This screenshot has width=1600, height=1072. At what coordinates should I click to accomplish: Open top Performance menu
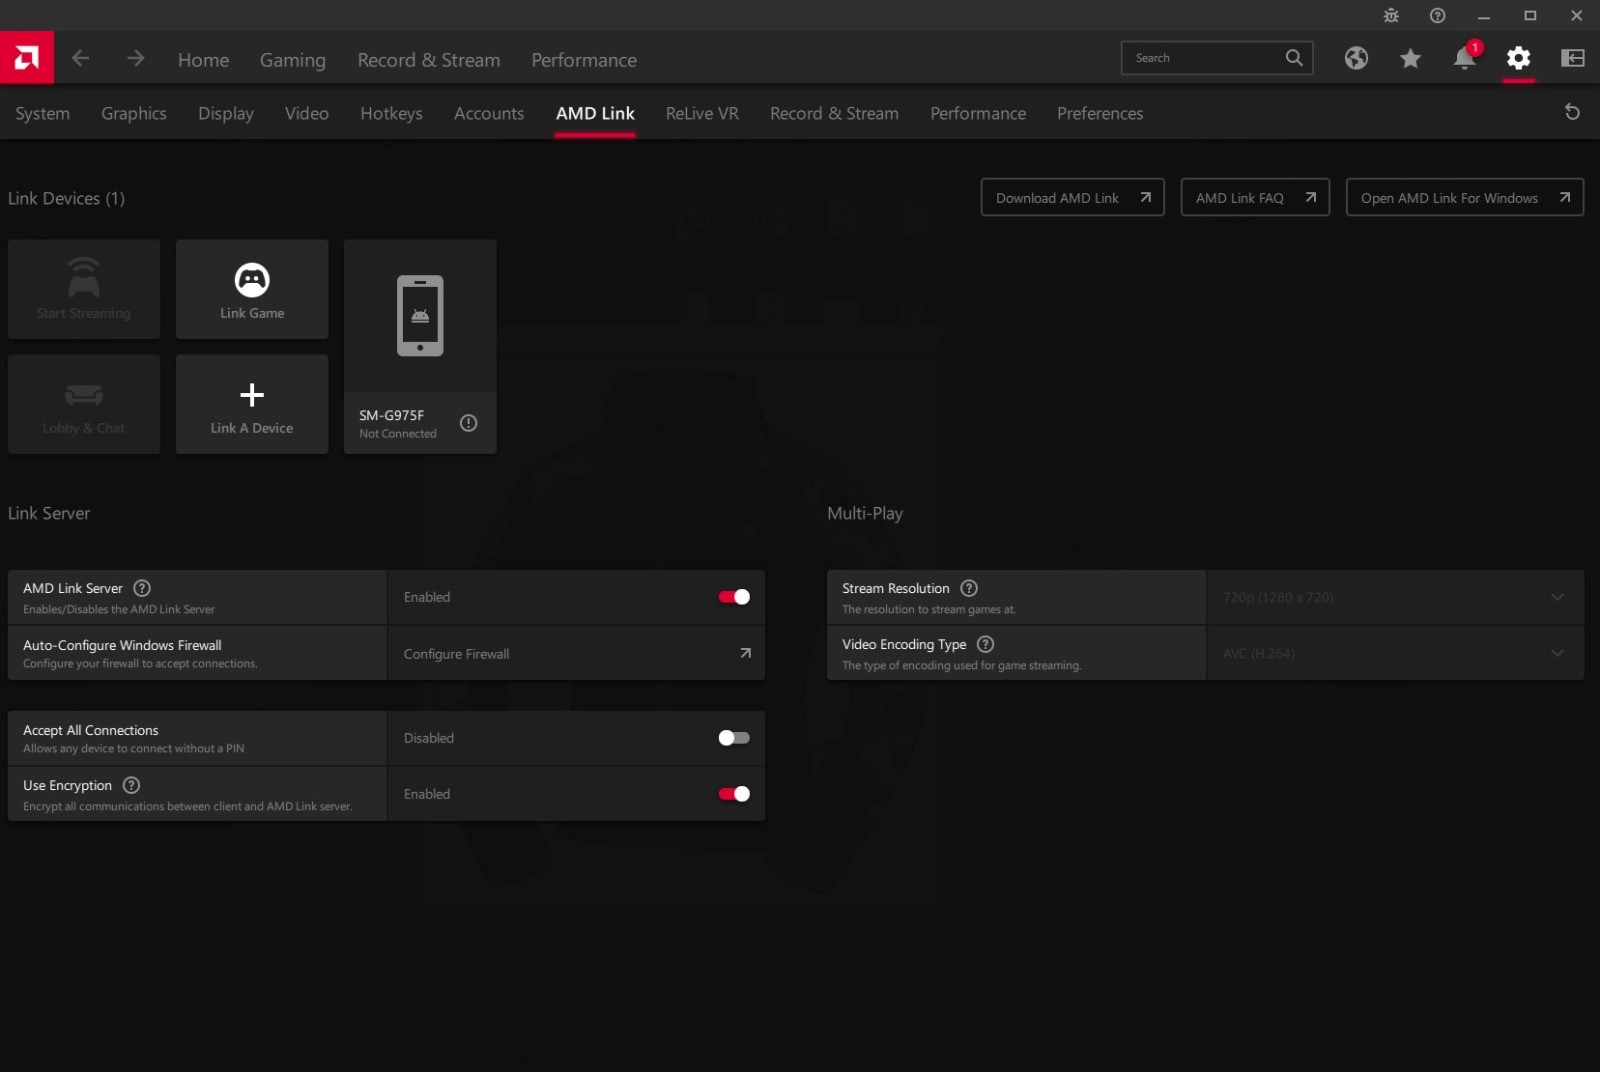[x=584, y=60]
